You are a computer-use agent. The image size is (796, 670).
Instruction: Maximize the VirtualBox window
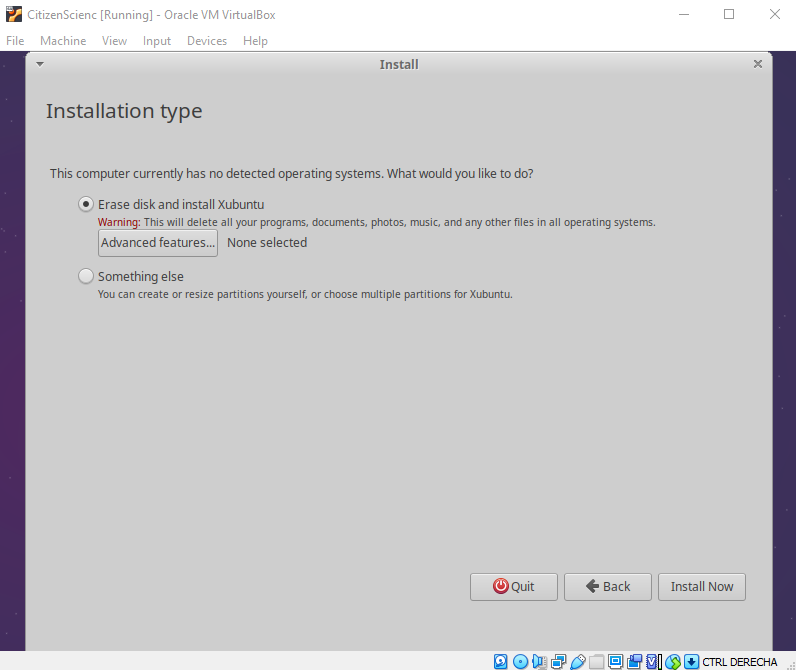click(729, 14)
